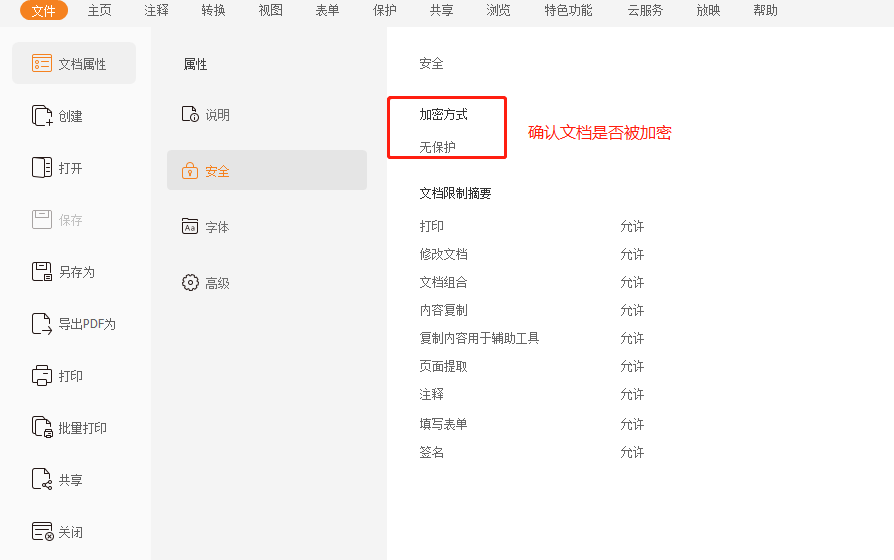Open the 转换 convert ribbon tab
894x560 pixels.
coord(213,10)
